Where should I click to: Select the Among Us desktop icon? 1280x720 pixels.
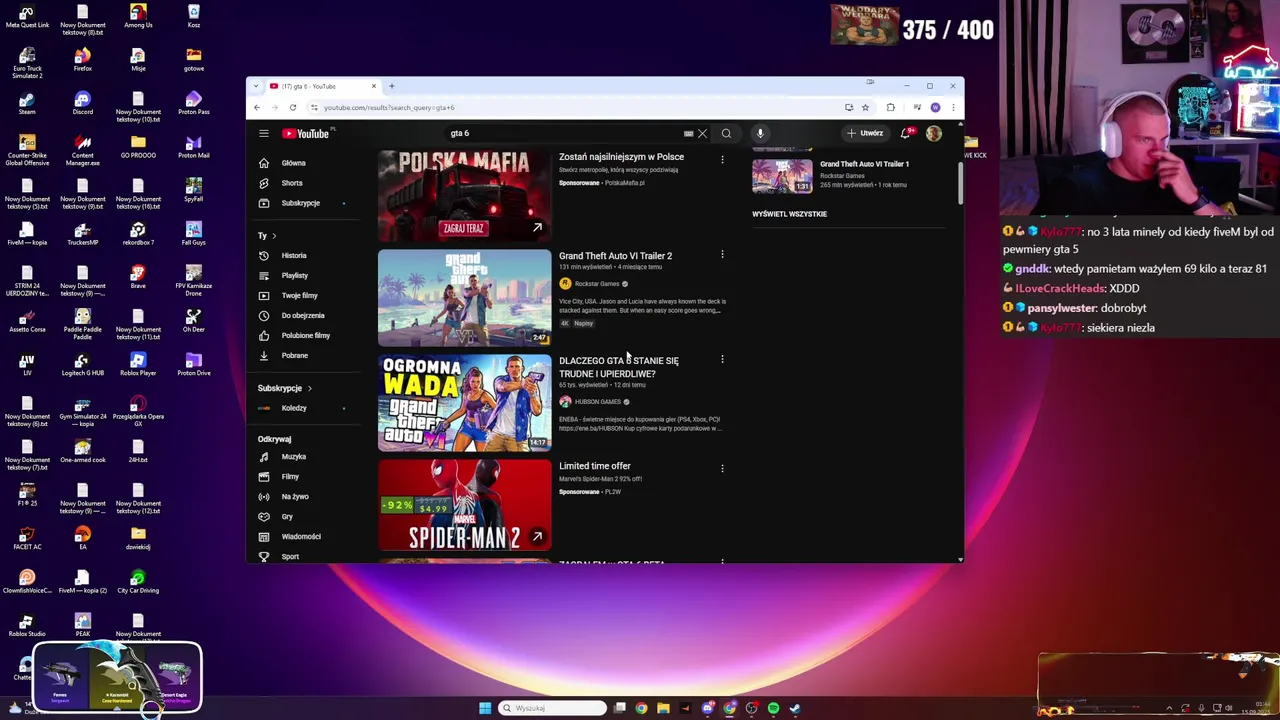point(138,16)
